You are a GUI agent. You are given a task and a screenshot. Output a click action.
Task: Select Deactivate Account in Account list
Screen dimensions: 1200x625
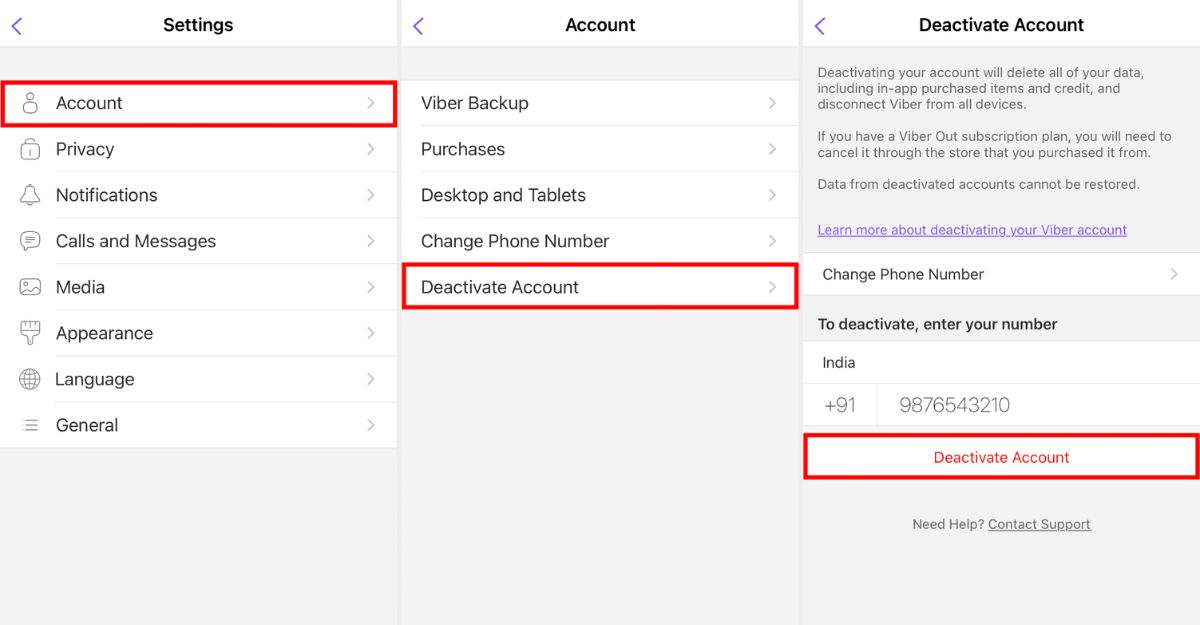(599, 287)
